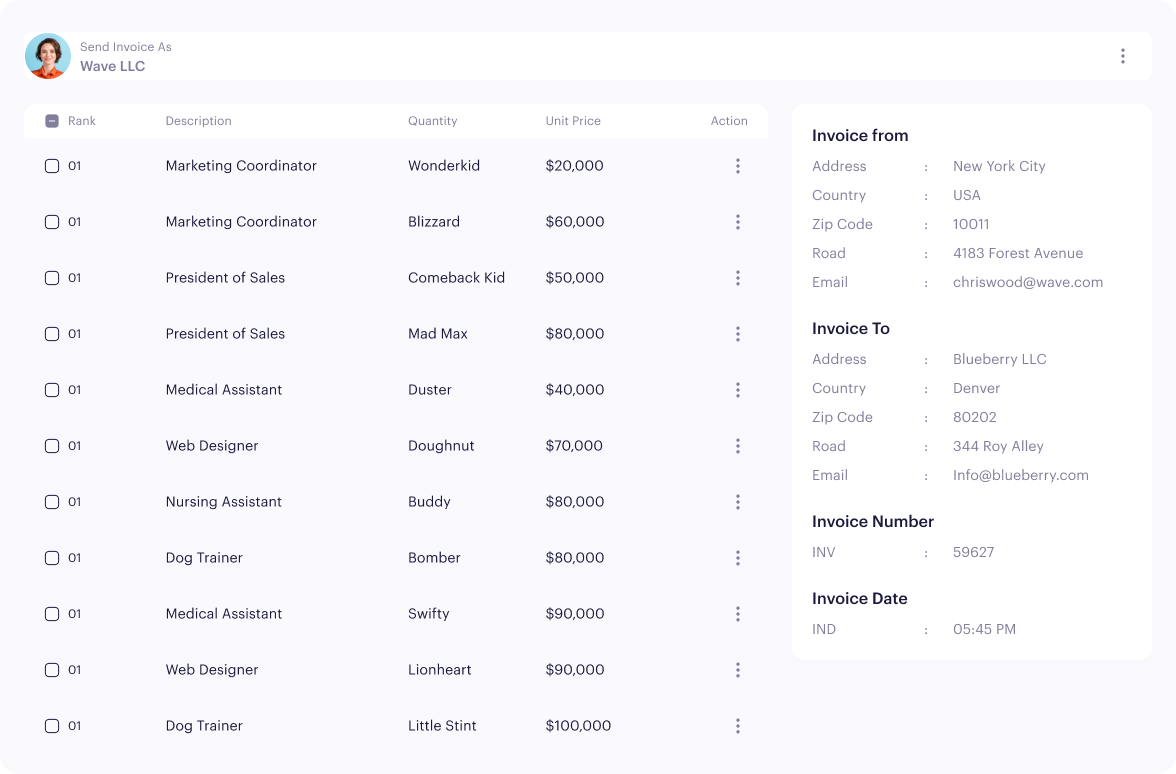
Task: Tick the checkbox for the Swifty row
Action: 52,614
